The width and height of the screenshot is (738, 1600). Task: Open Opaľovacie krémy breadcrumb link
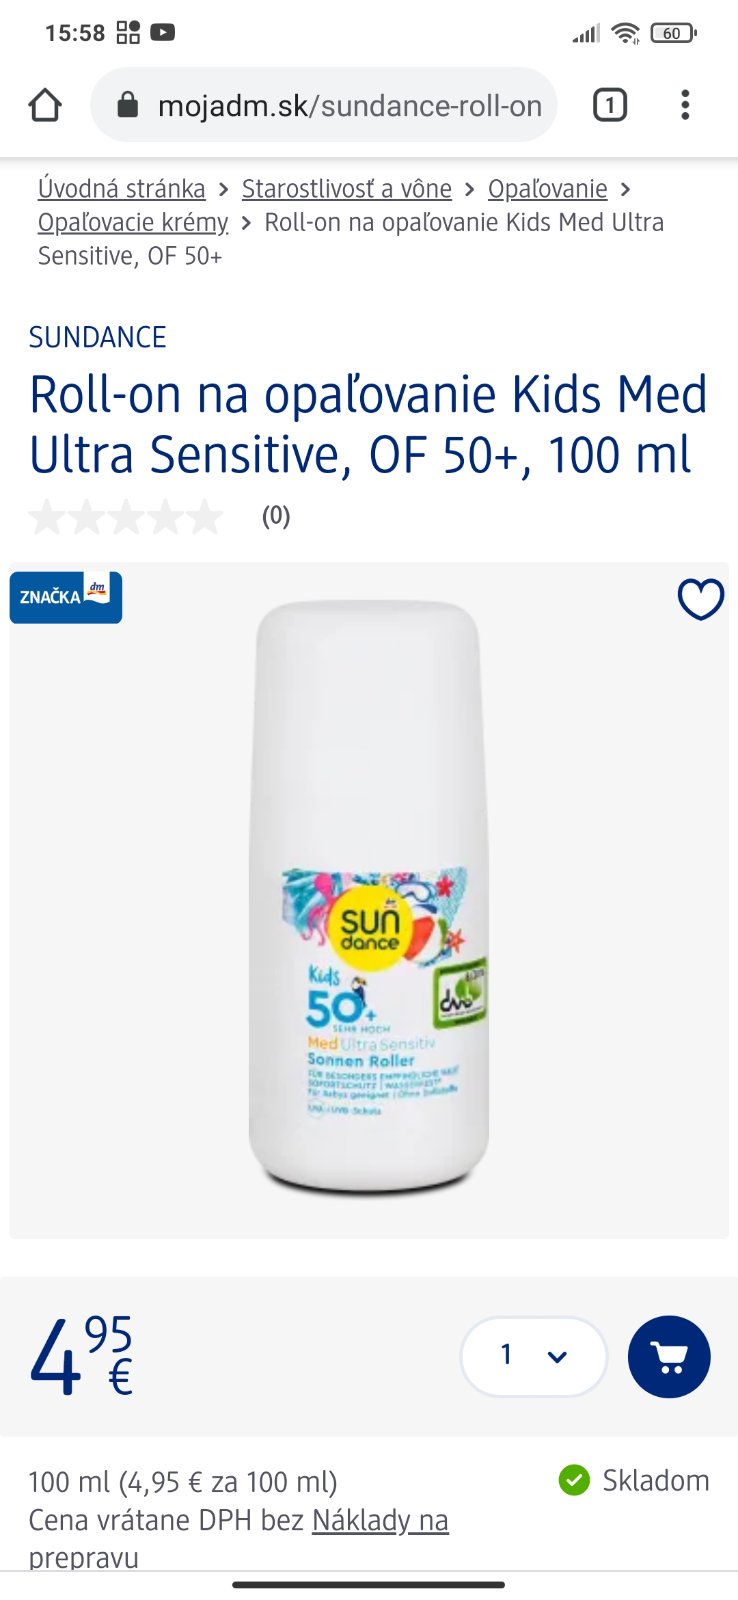[x=133, y=222]
